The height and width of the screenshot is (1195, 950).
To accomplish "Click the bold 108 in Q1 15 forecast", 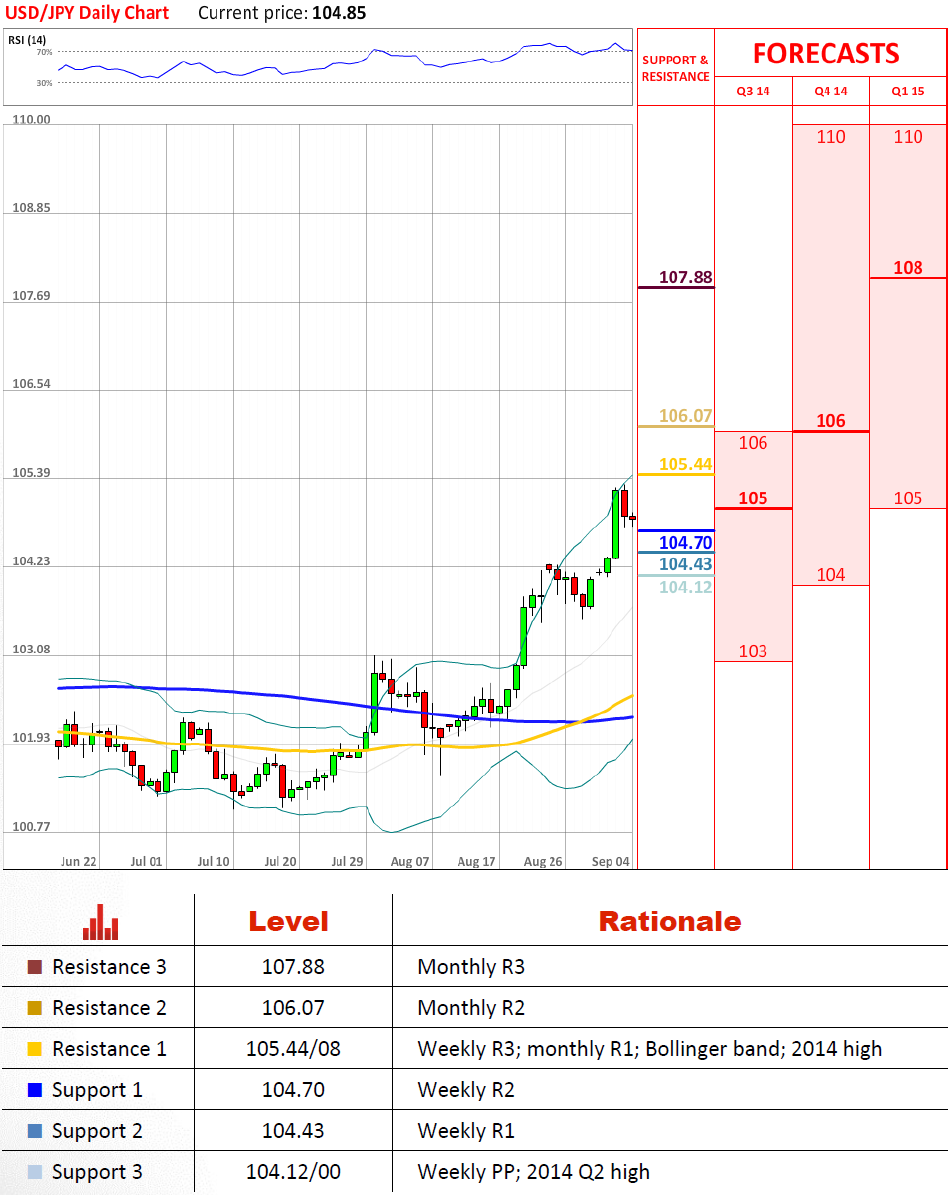I will tap(907, 268).
